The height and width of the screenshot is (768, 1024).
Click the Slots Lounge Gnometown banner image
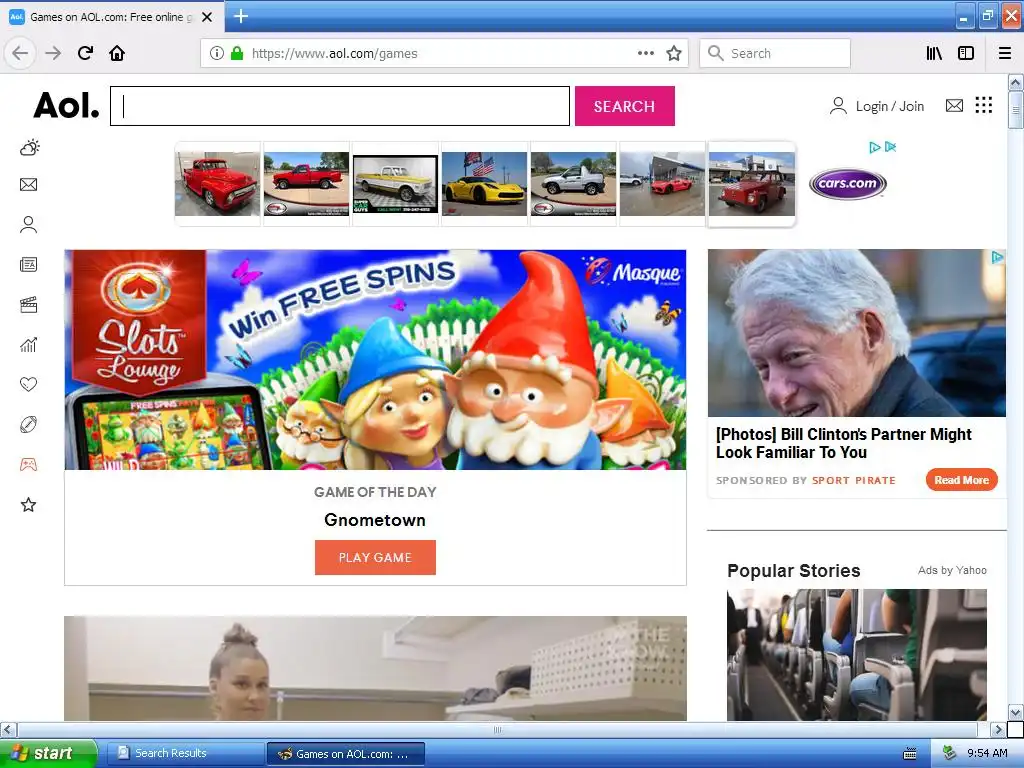pyautogui.click(x=375, y=359)
